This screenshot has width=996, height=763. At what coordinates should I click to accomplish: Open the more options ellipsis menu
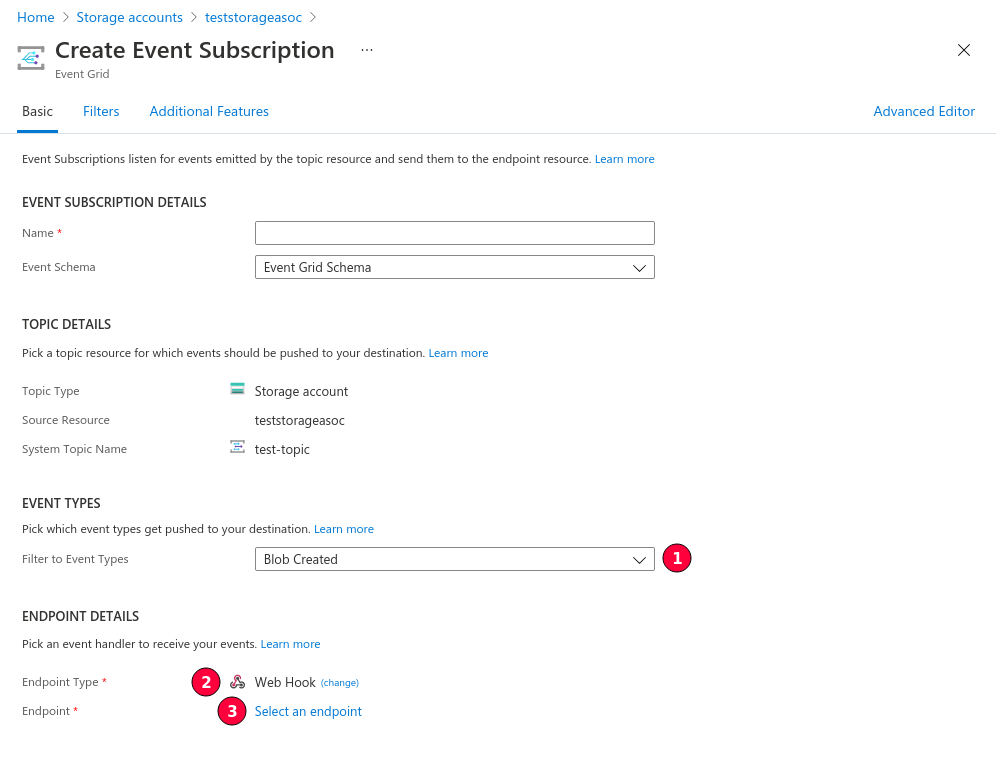pyautogui.click(x=367, y=50)
